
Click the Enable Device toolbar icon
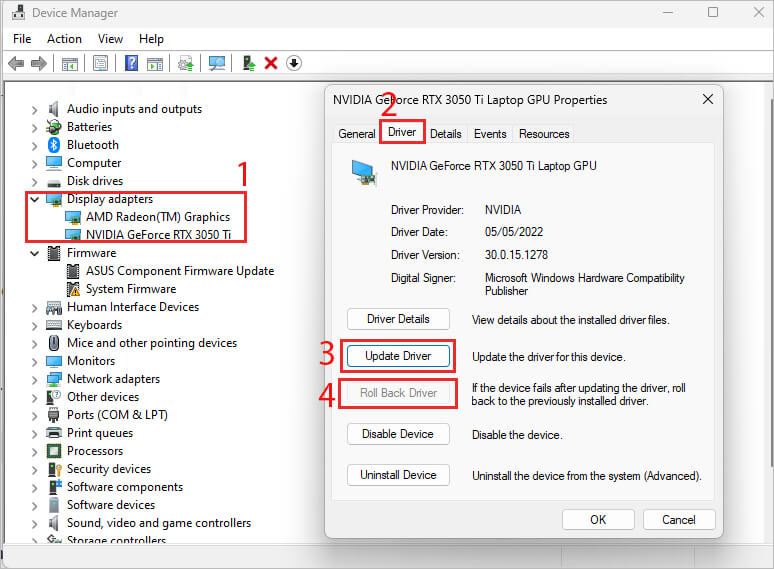click(x=248, y=63)
